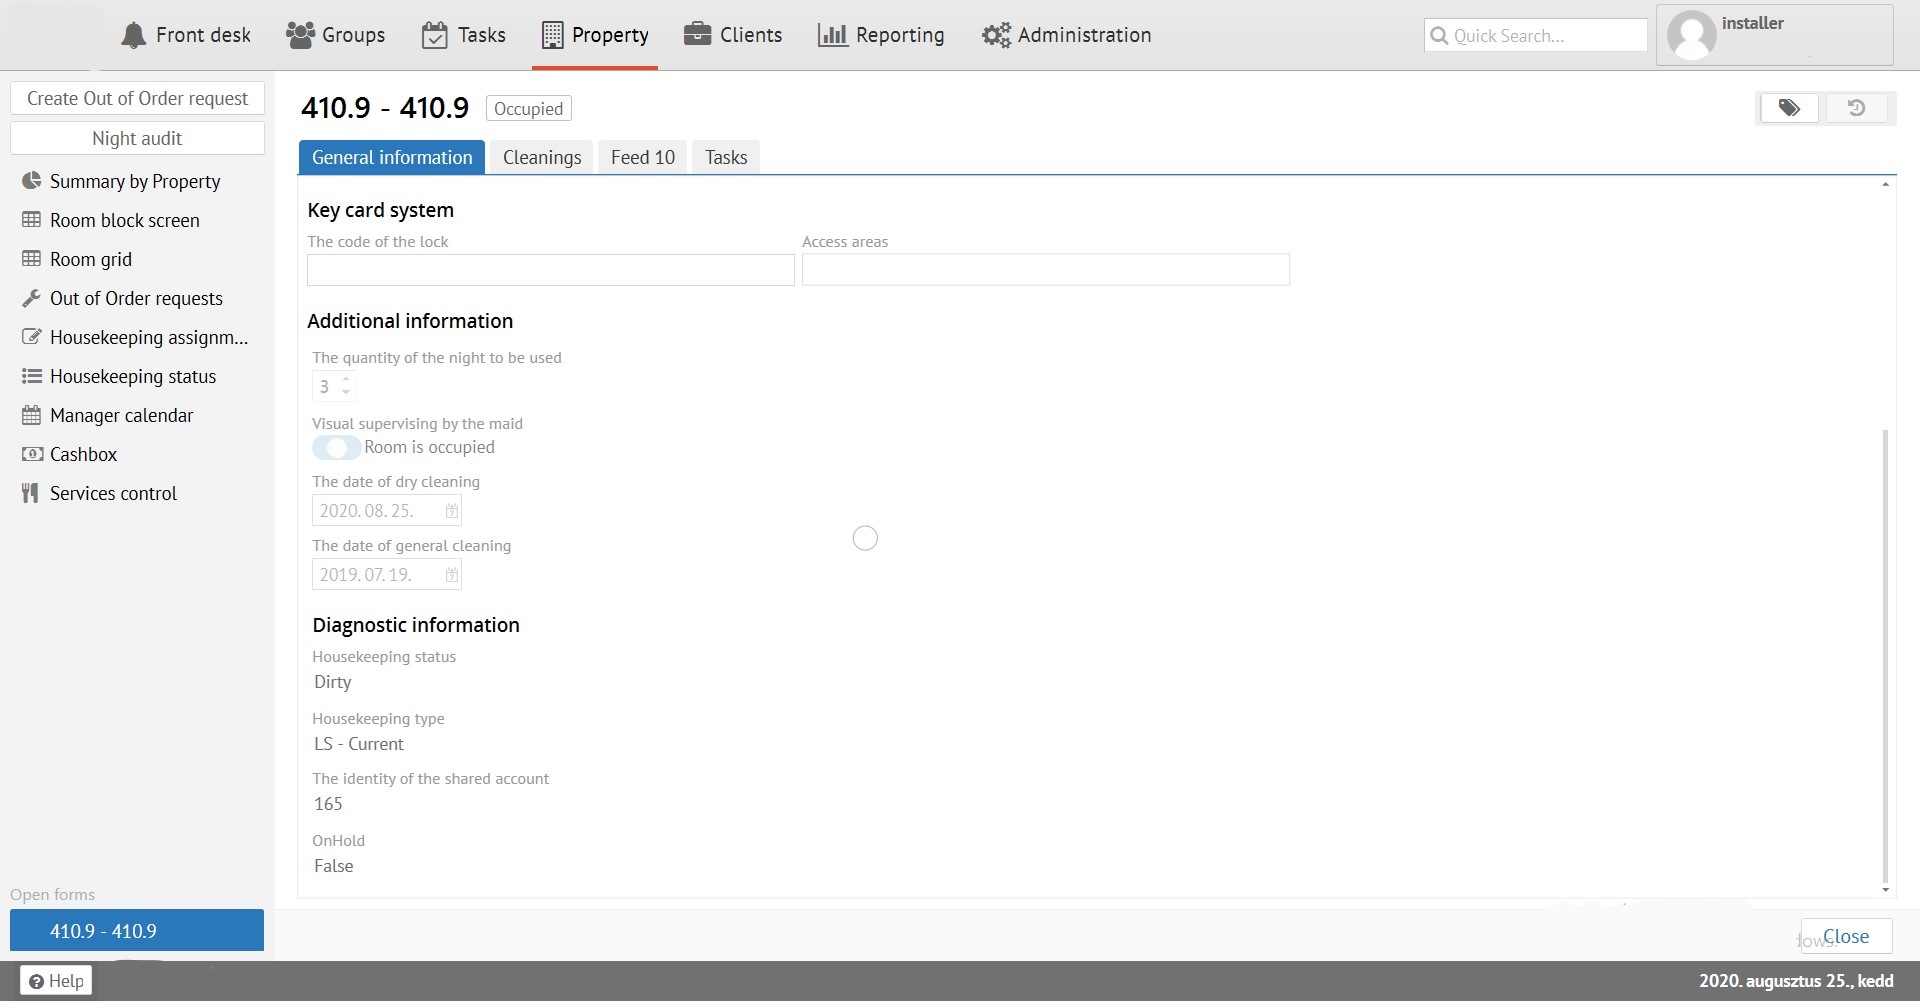Click the Front desk bell icon
1920x1001 pixels.
[x=133, y=35]
